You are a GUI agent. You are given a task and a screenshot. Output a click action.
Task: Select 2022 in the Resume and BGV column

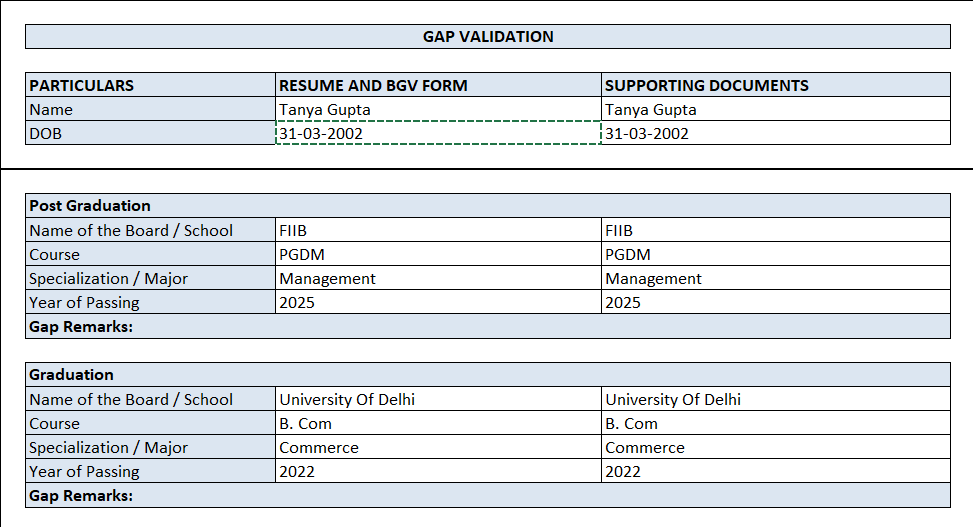[x=438, y=472]
